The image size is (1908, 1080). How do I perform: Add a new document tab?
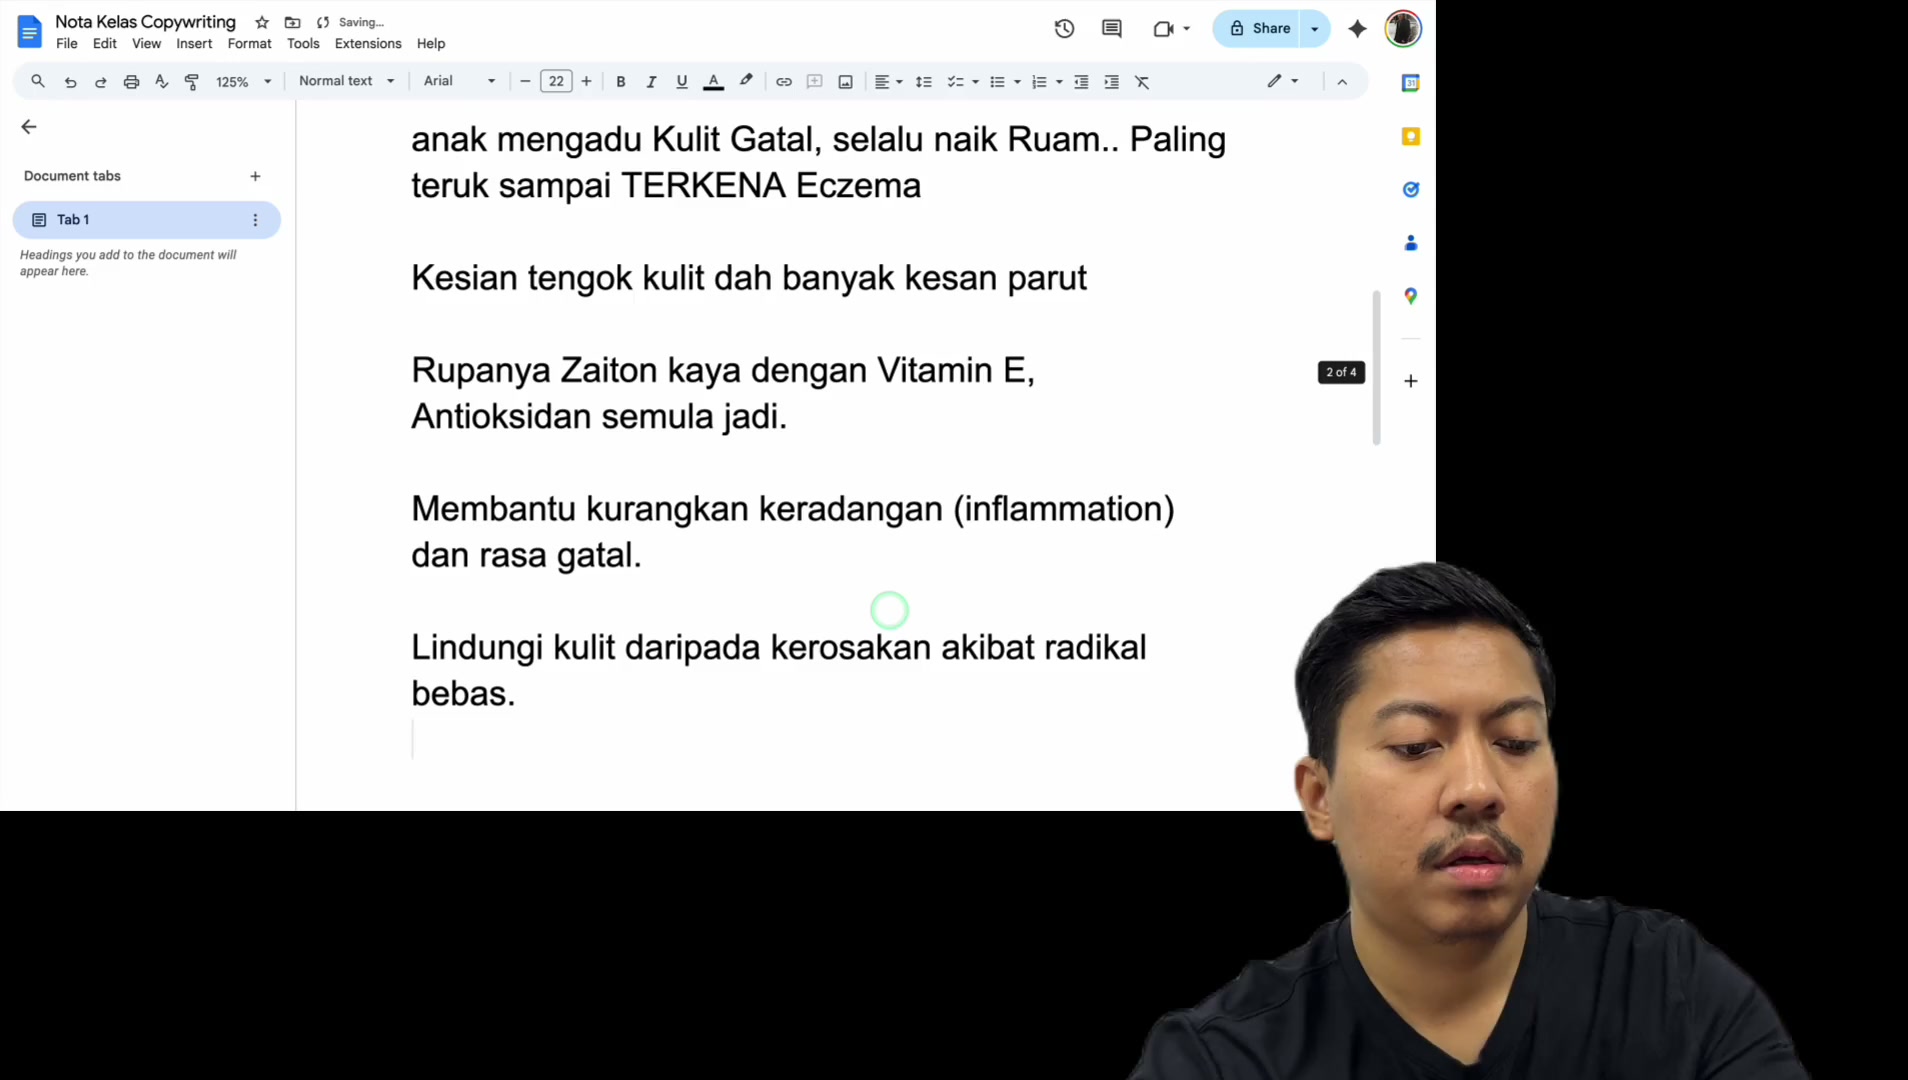click(x=255, y=176)
